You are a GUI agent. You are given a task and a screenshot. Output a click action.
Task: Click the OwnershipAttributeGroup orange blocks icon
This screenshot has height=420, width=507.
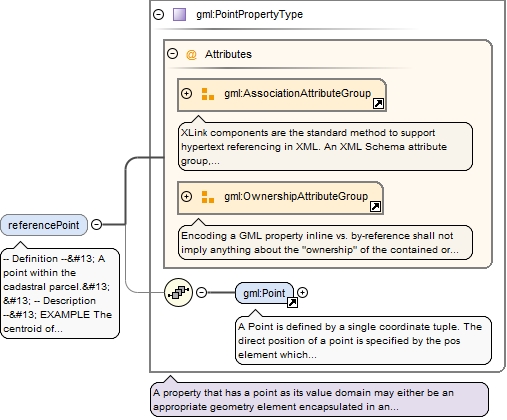pos(208,197)
